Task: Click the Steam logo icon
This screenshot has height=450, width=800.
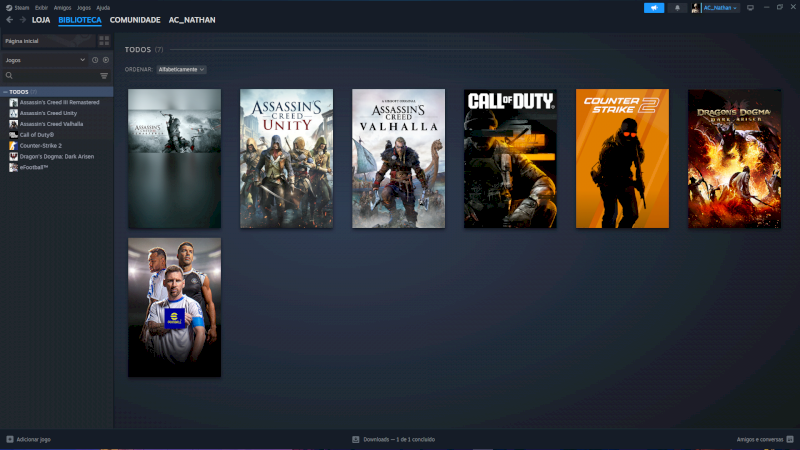Action: [9, 8]
